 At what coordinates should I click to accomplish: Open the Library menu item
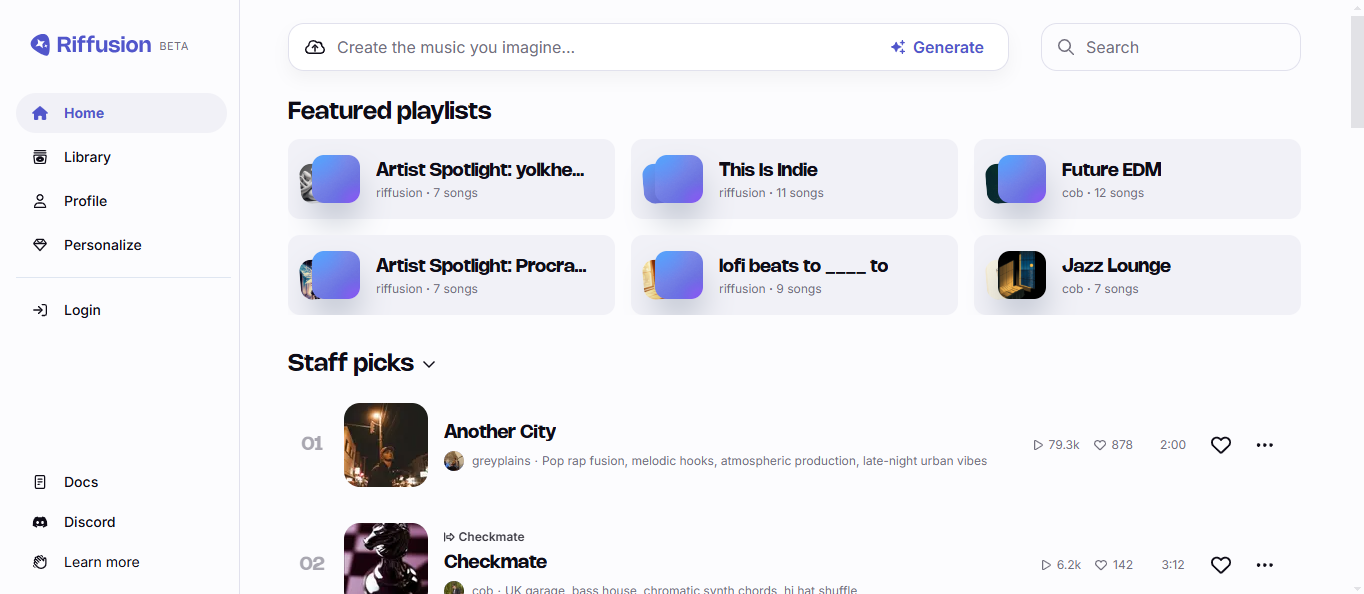(122, 157)
